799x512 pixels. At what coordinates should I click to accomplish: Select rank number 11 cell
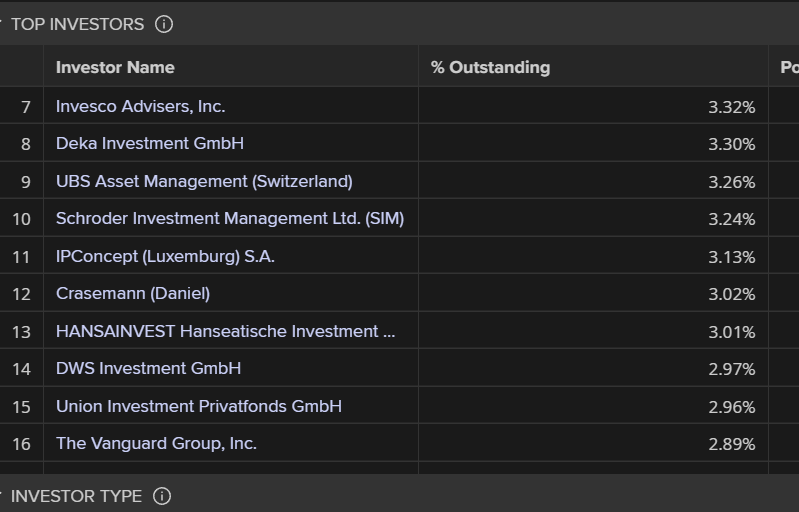tap(21, 255)
